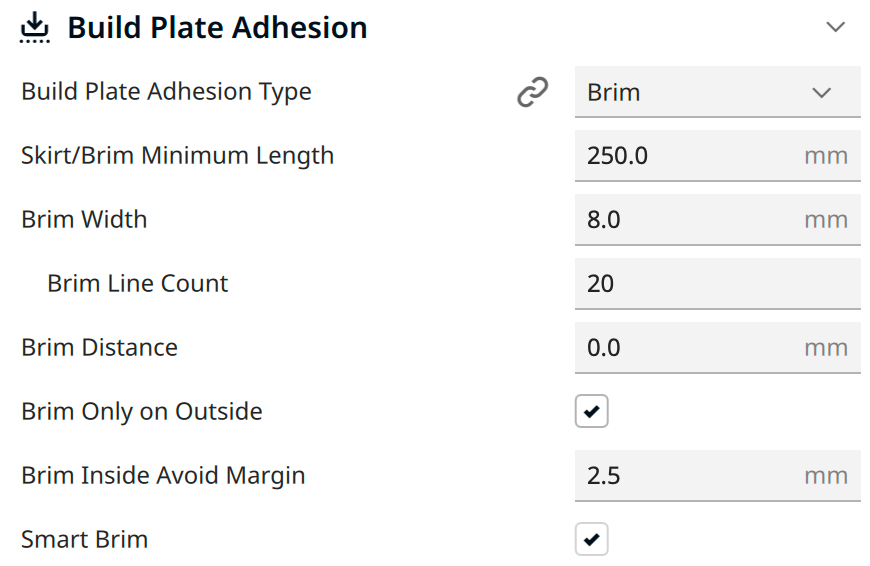
Task: Edit Brim Inside Avoid Margin value 2.5
Action: point(717,476)
